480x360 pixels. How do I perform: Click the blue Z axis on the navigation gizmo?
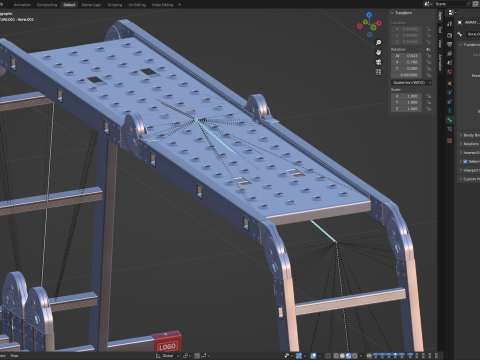click(x=369, y=15)
